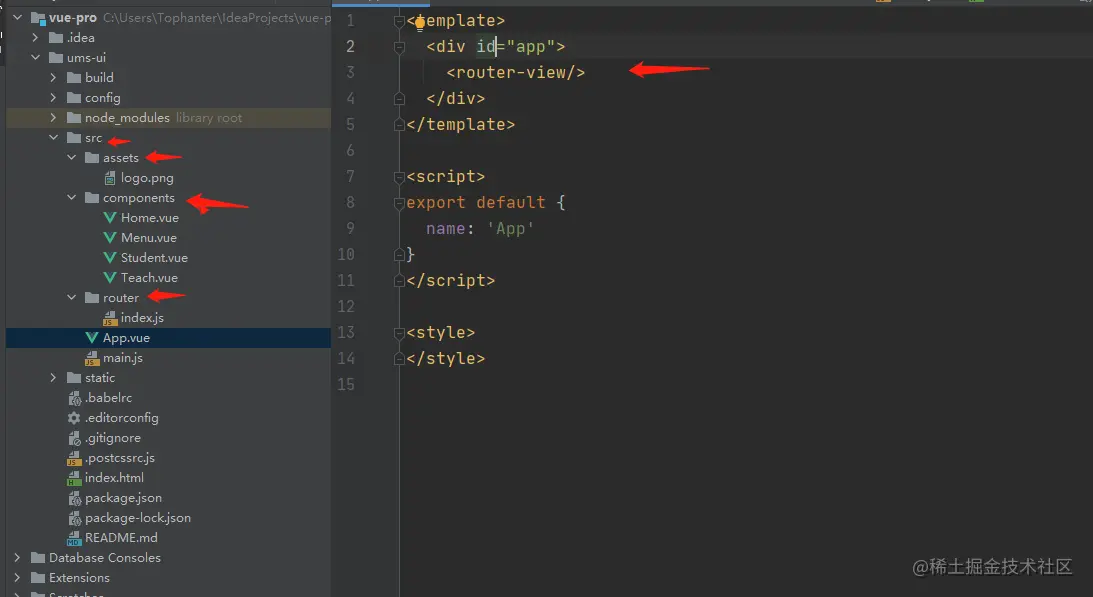Click the App.vue Vue icon
The image size is (1093, 597).
click(91, 338)
